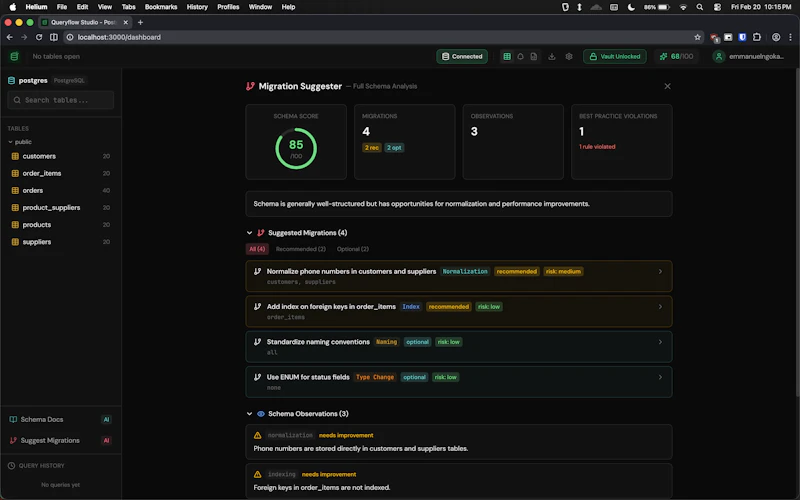
Task: Click the Vault Unlocked button
Action: [x=615, y=56]
